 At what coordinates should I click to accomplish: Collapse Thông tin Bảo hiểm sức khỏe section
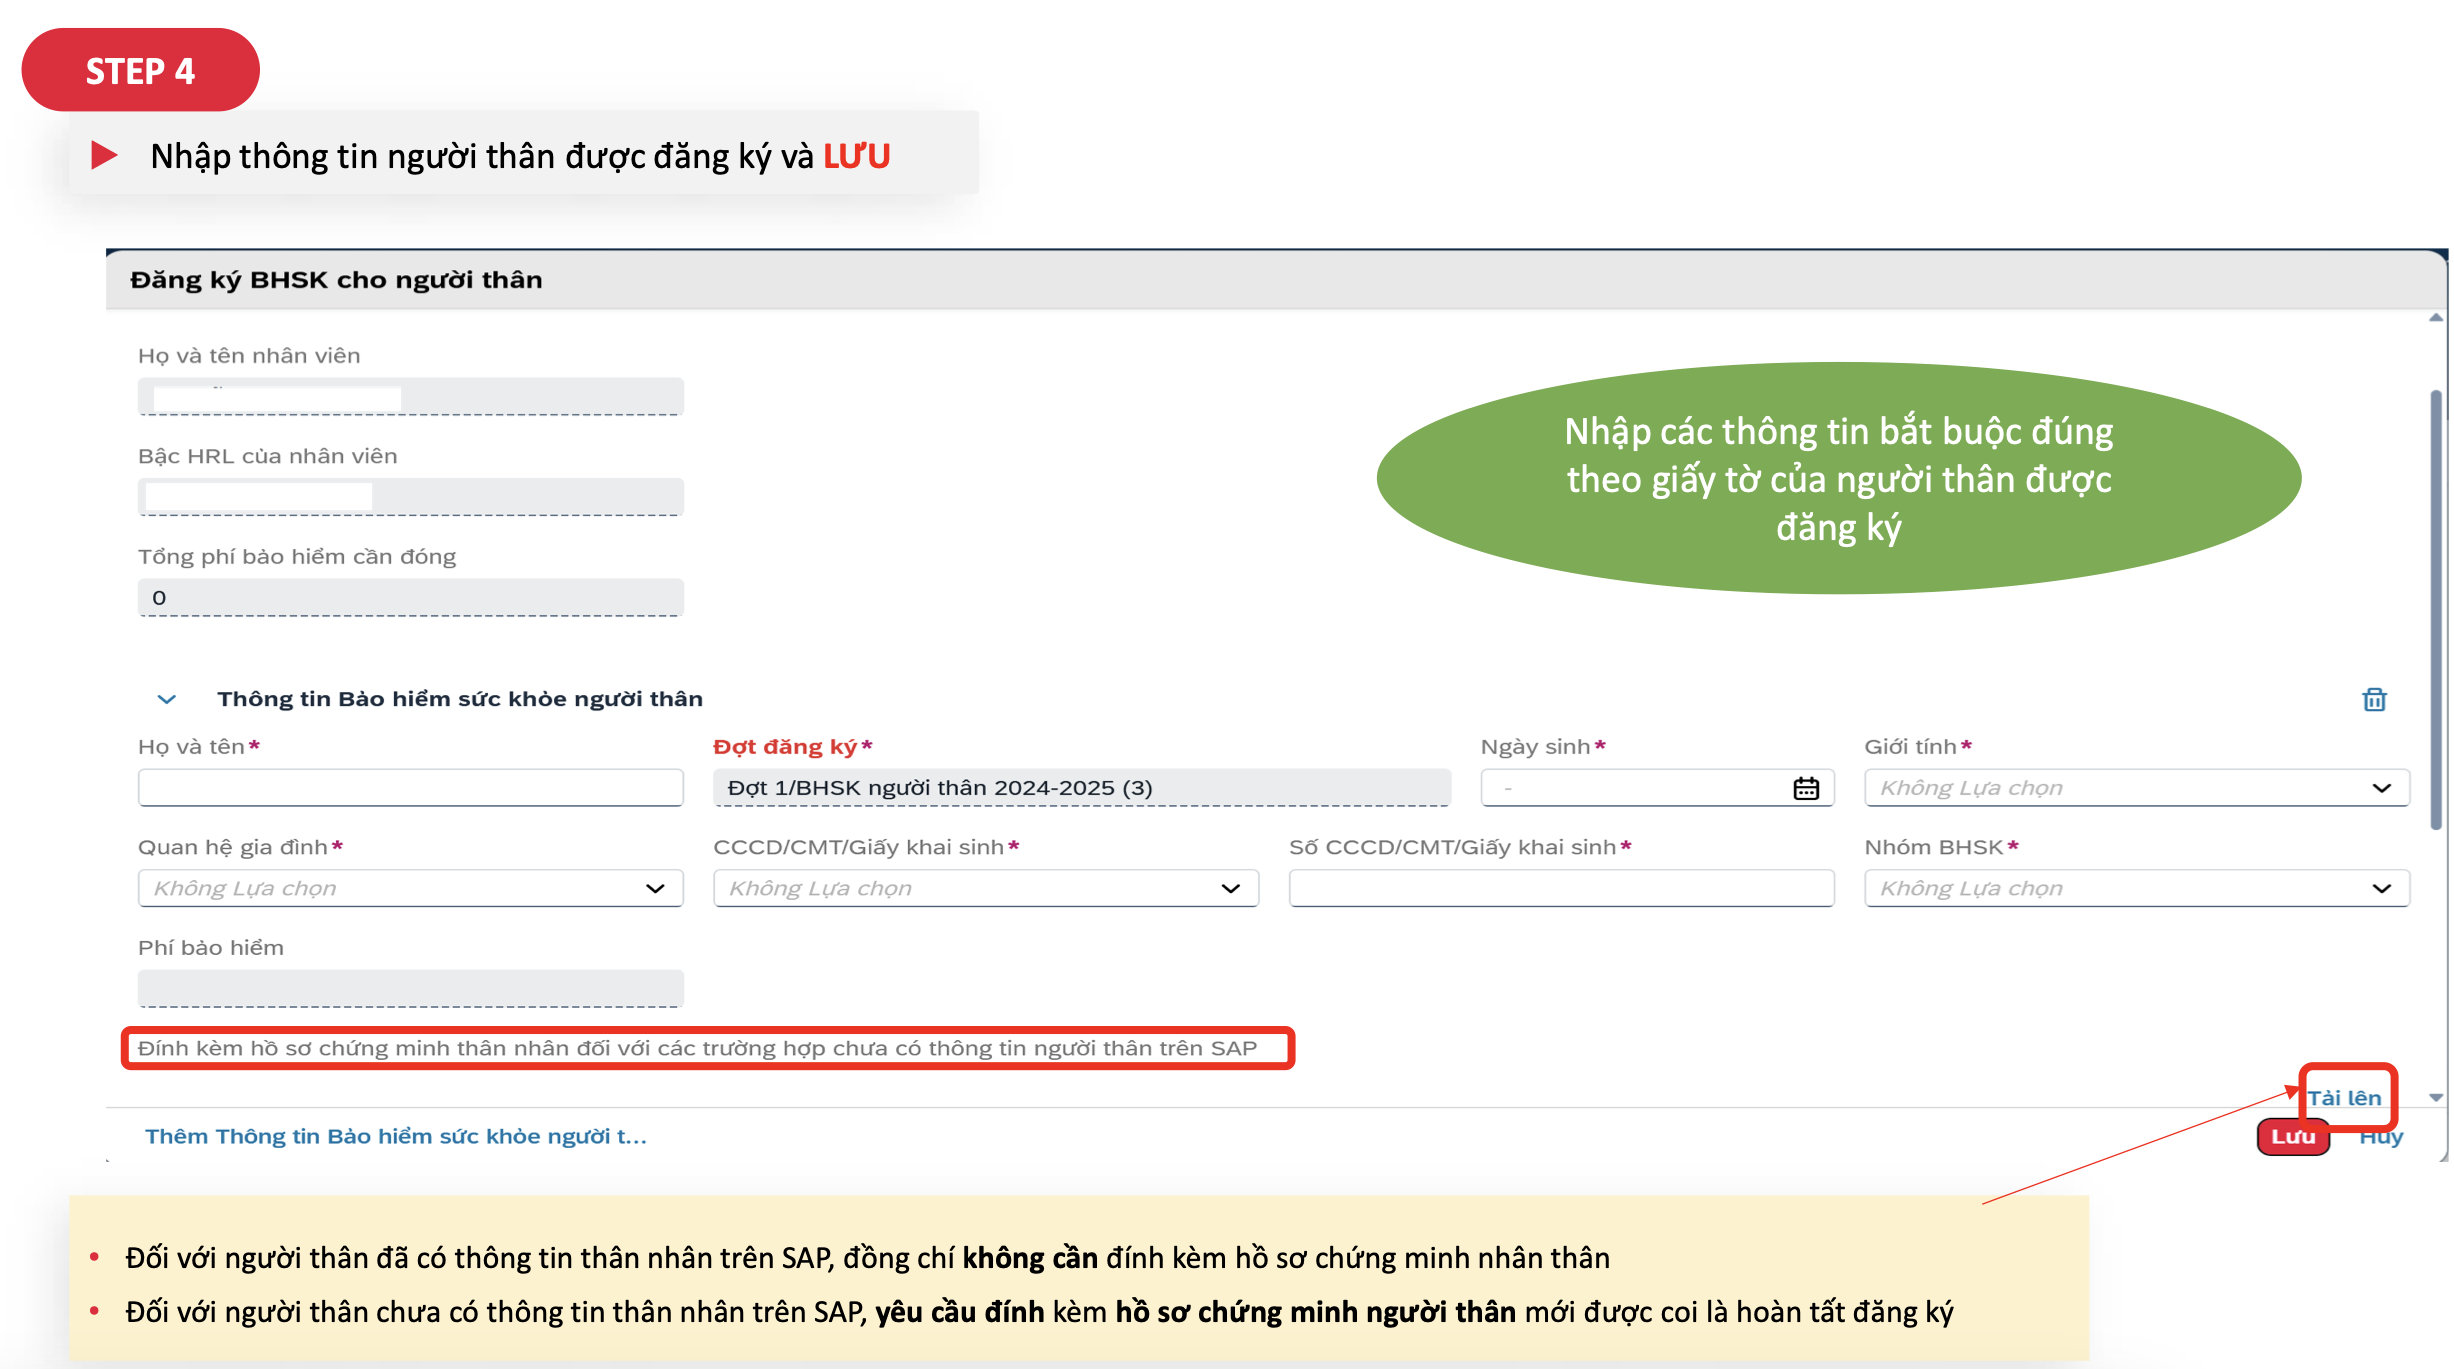pos(167,699)
